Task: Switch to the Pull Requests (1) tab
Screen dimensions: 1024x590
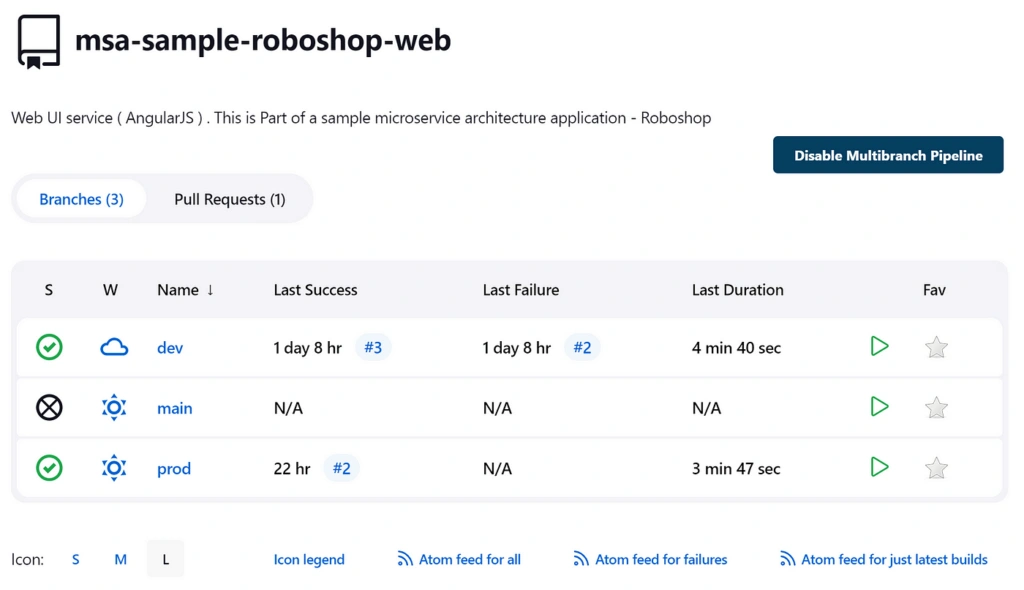Action: pos(229,199)
